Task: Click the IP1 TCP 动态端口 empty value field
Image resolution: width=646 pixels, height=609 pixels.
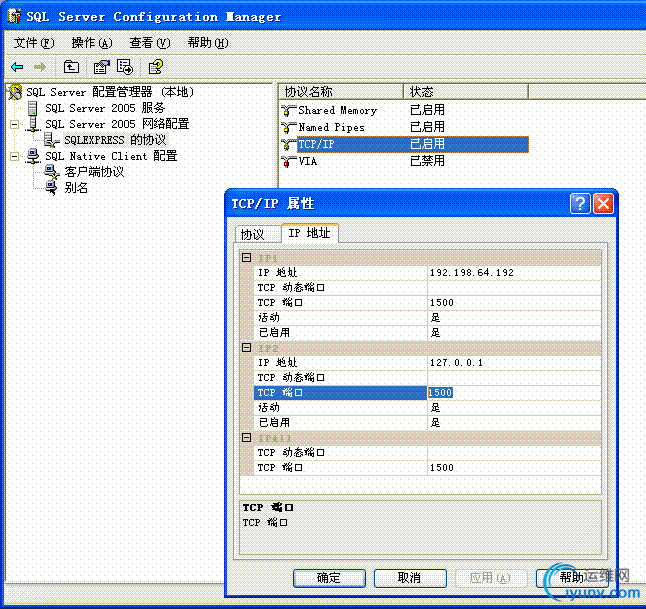Action: (514, 288)
